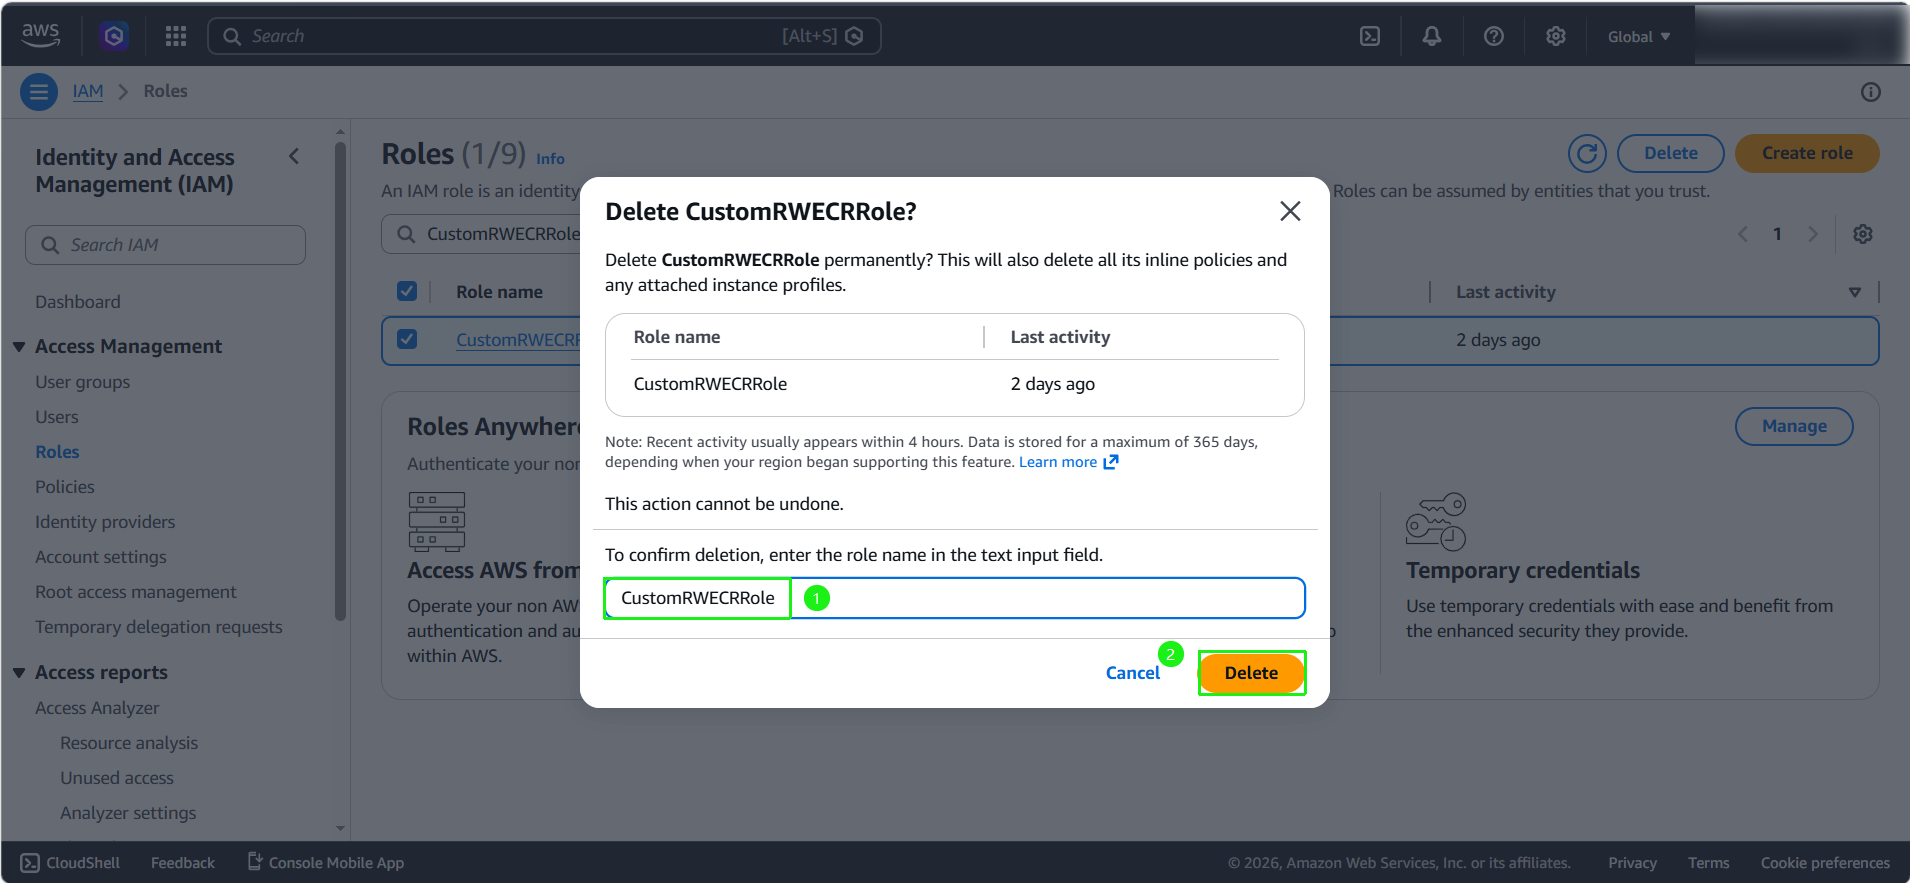Open the IAM breadcrumb link
The height and width of the screenshot is (883, 1910).
[88, 91]
